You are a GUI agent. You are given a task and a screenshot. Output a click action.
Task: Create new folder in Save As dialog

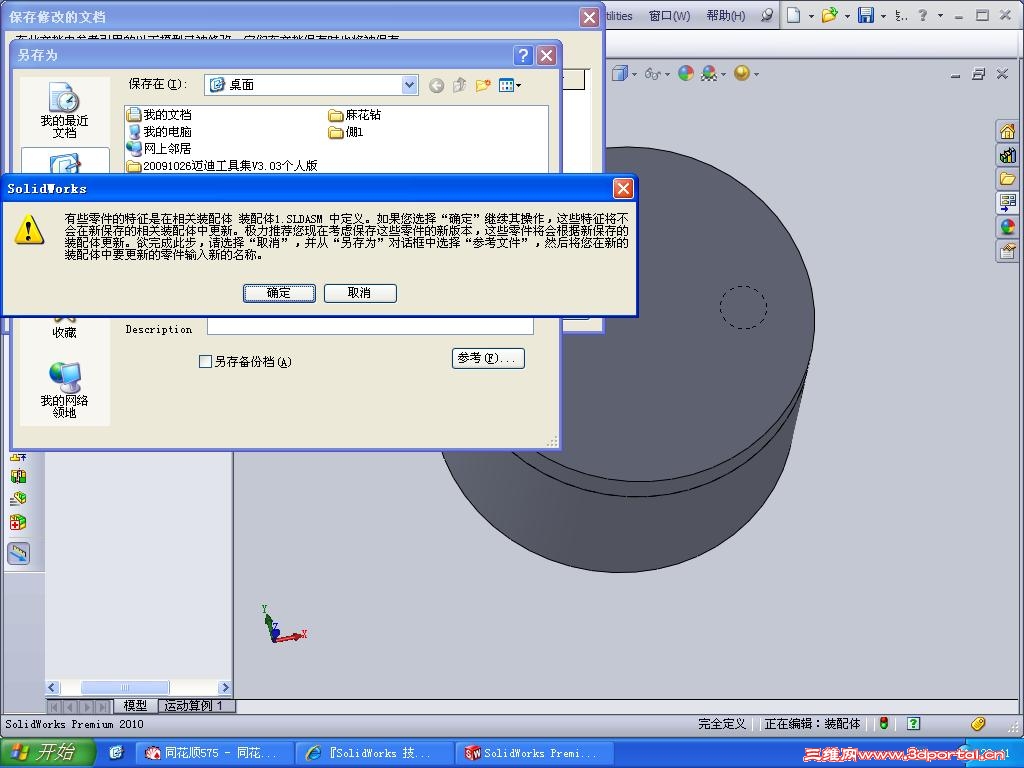tap(483, 85)
